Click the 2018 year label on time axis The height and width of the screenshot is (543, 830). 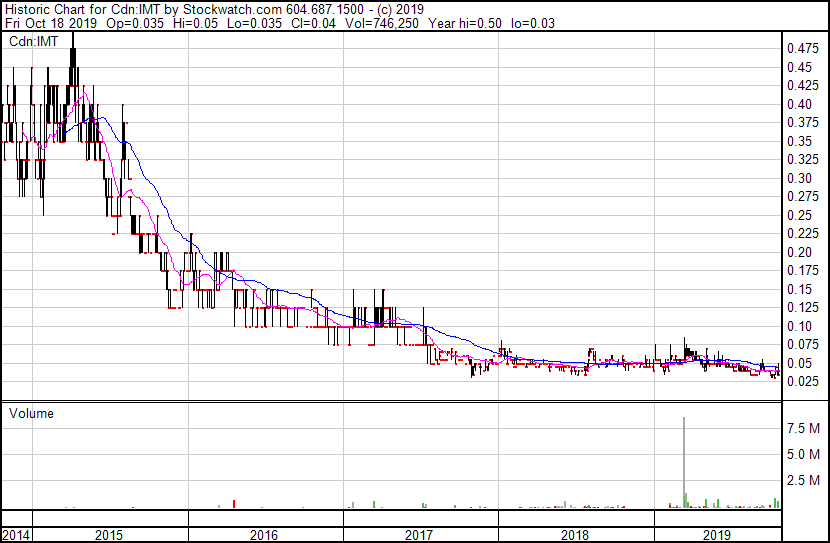(x=574, y=535)
